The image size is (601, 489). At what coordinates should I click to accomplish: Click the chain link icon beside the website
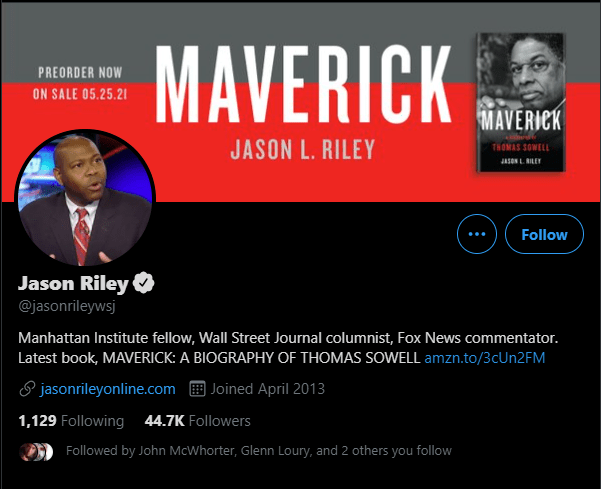point(27,389)
